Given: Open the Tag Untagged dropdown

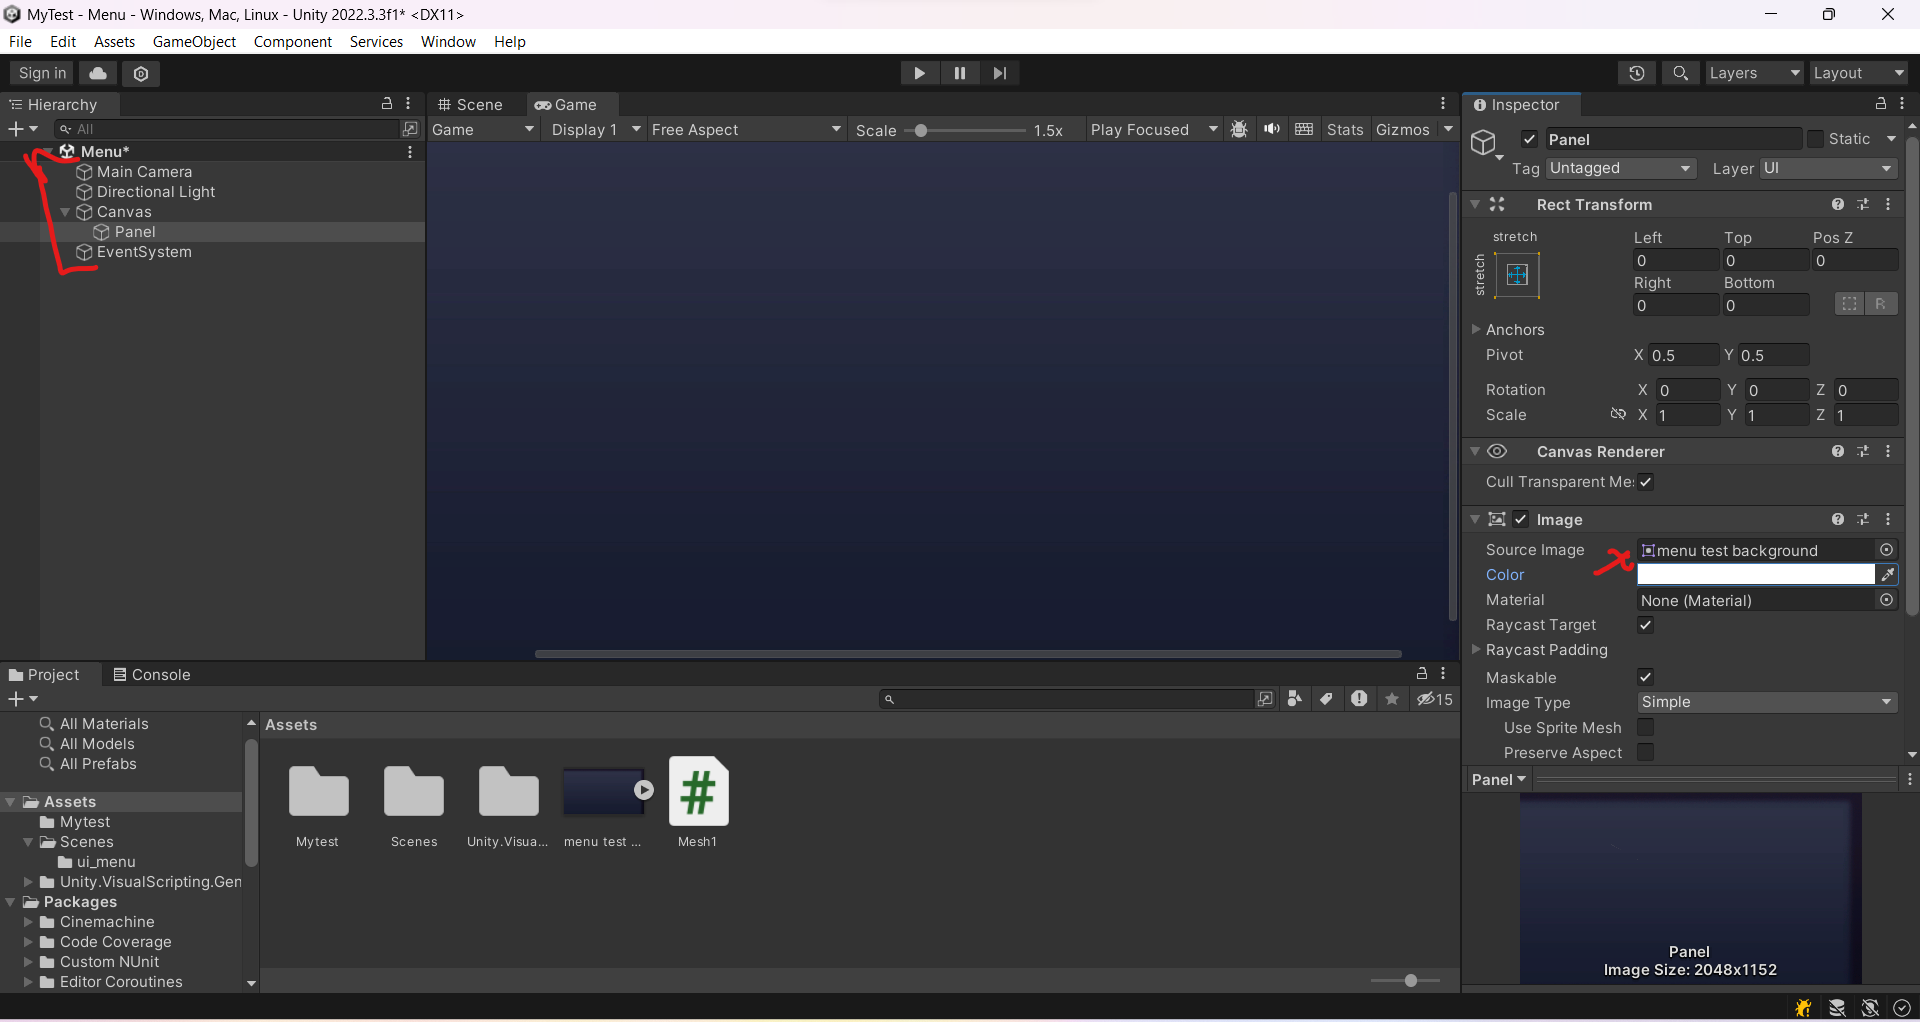Looking at the screenshot, I should pos(1621,168).
